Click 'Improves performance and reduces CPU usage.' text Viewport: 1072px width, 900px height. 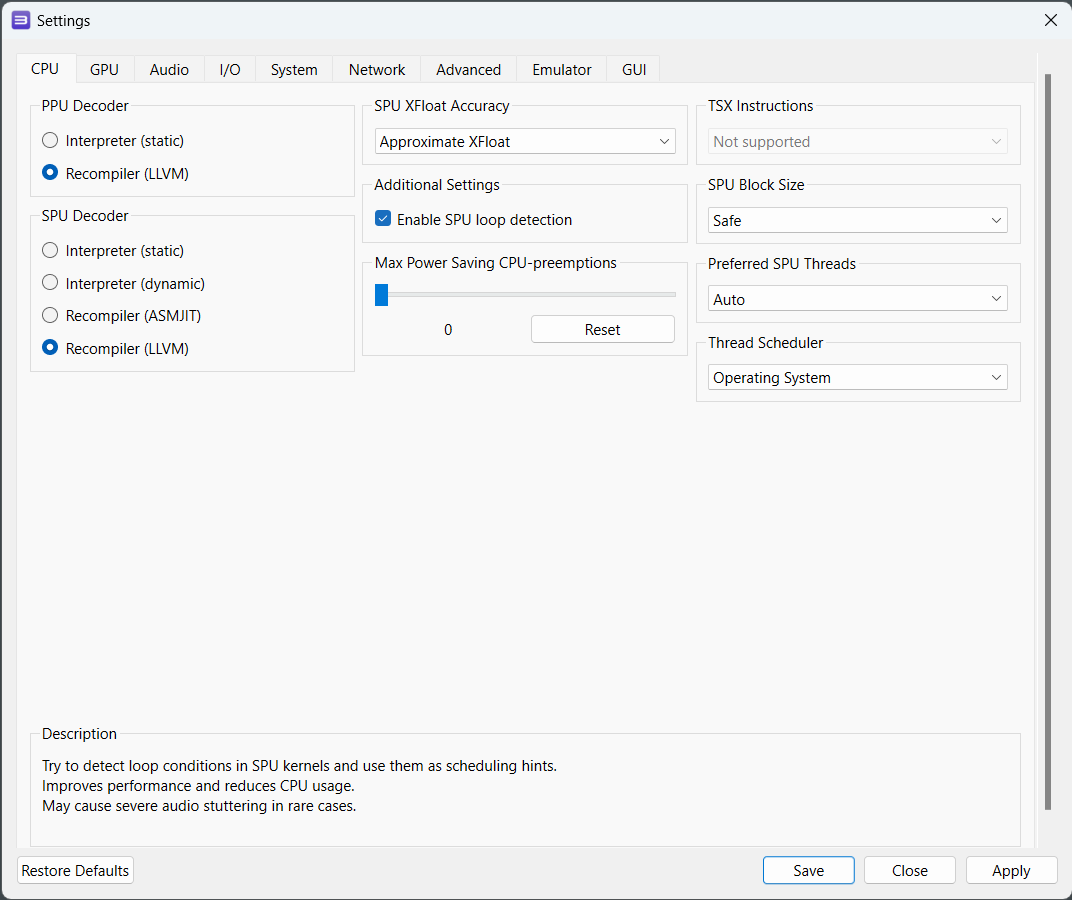click(198, 786)
